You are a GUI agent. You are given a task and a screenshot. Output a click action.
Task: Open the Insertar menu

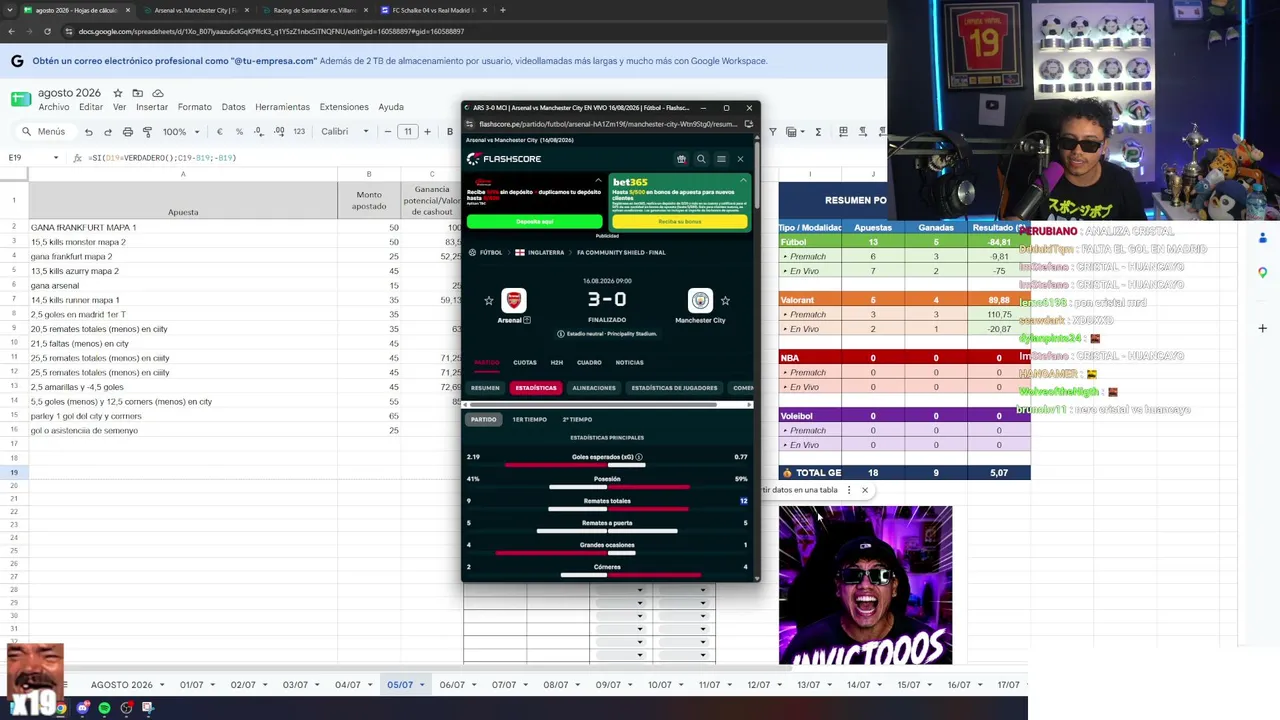(x=152, y=107)
